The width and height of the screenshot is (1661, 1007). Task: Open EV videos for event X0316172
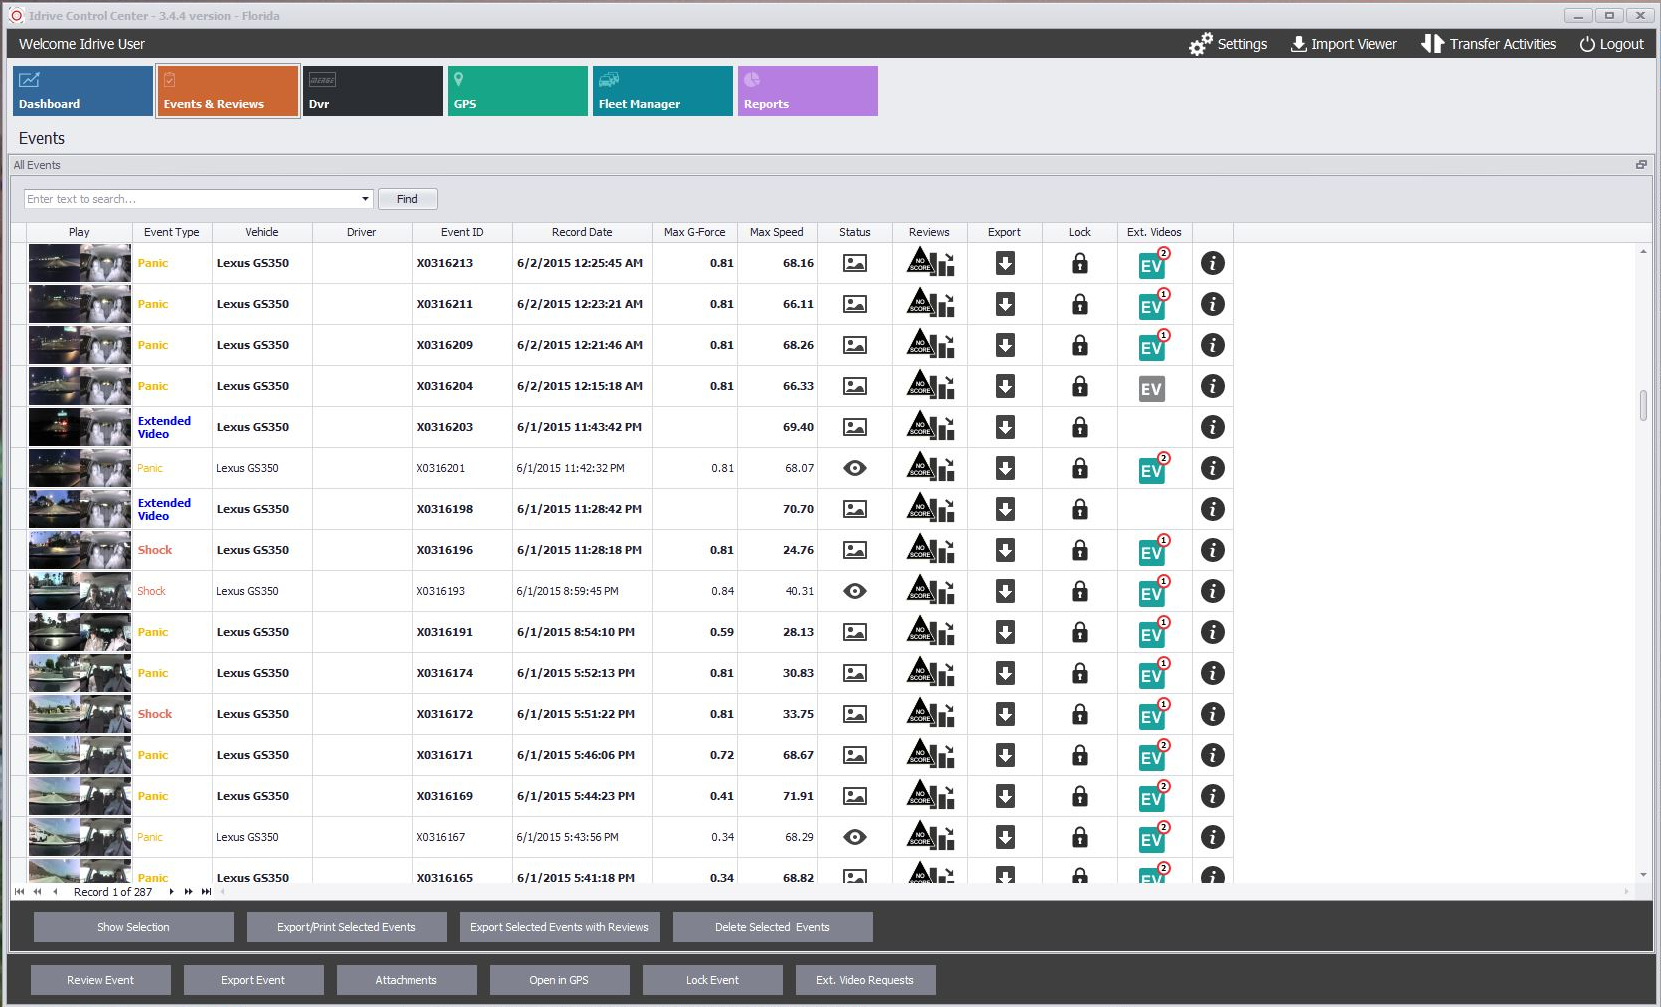click(x=1153, y=714)
